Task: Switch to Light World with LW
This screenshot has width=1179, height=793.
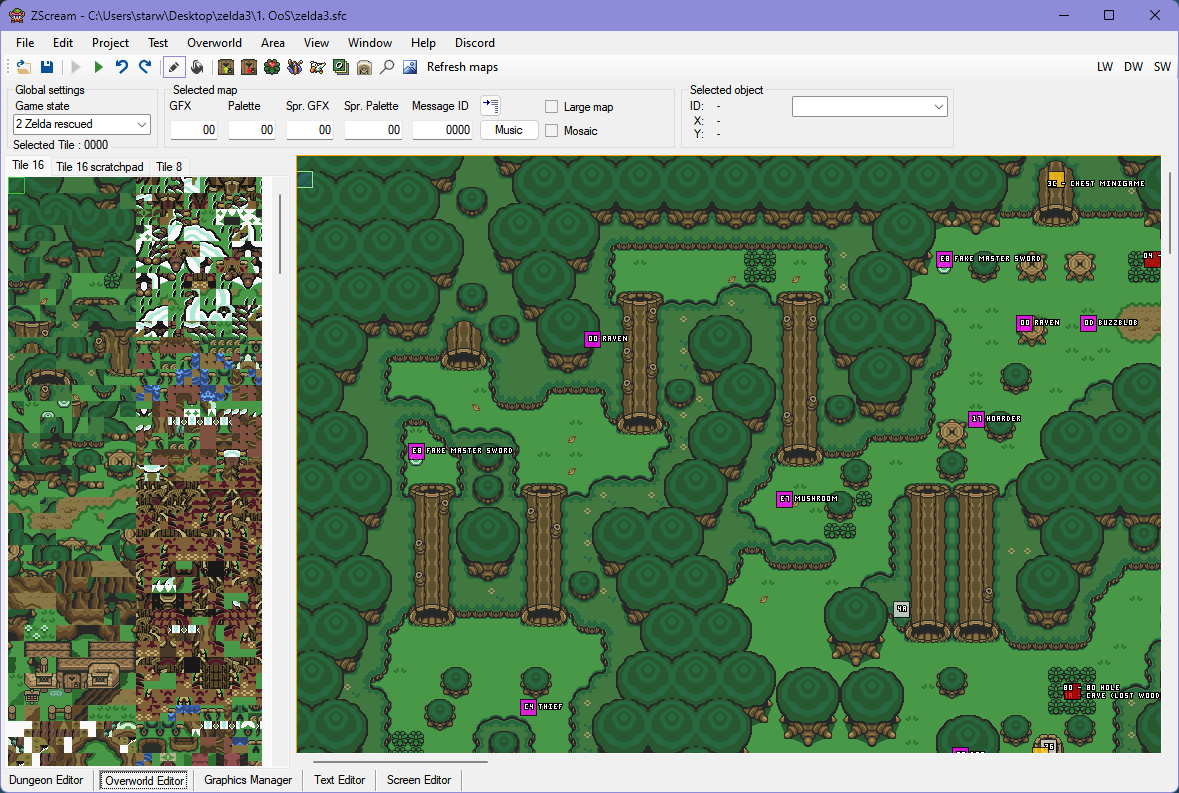Action: pyautogui.click(x=1105, y=67)
